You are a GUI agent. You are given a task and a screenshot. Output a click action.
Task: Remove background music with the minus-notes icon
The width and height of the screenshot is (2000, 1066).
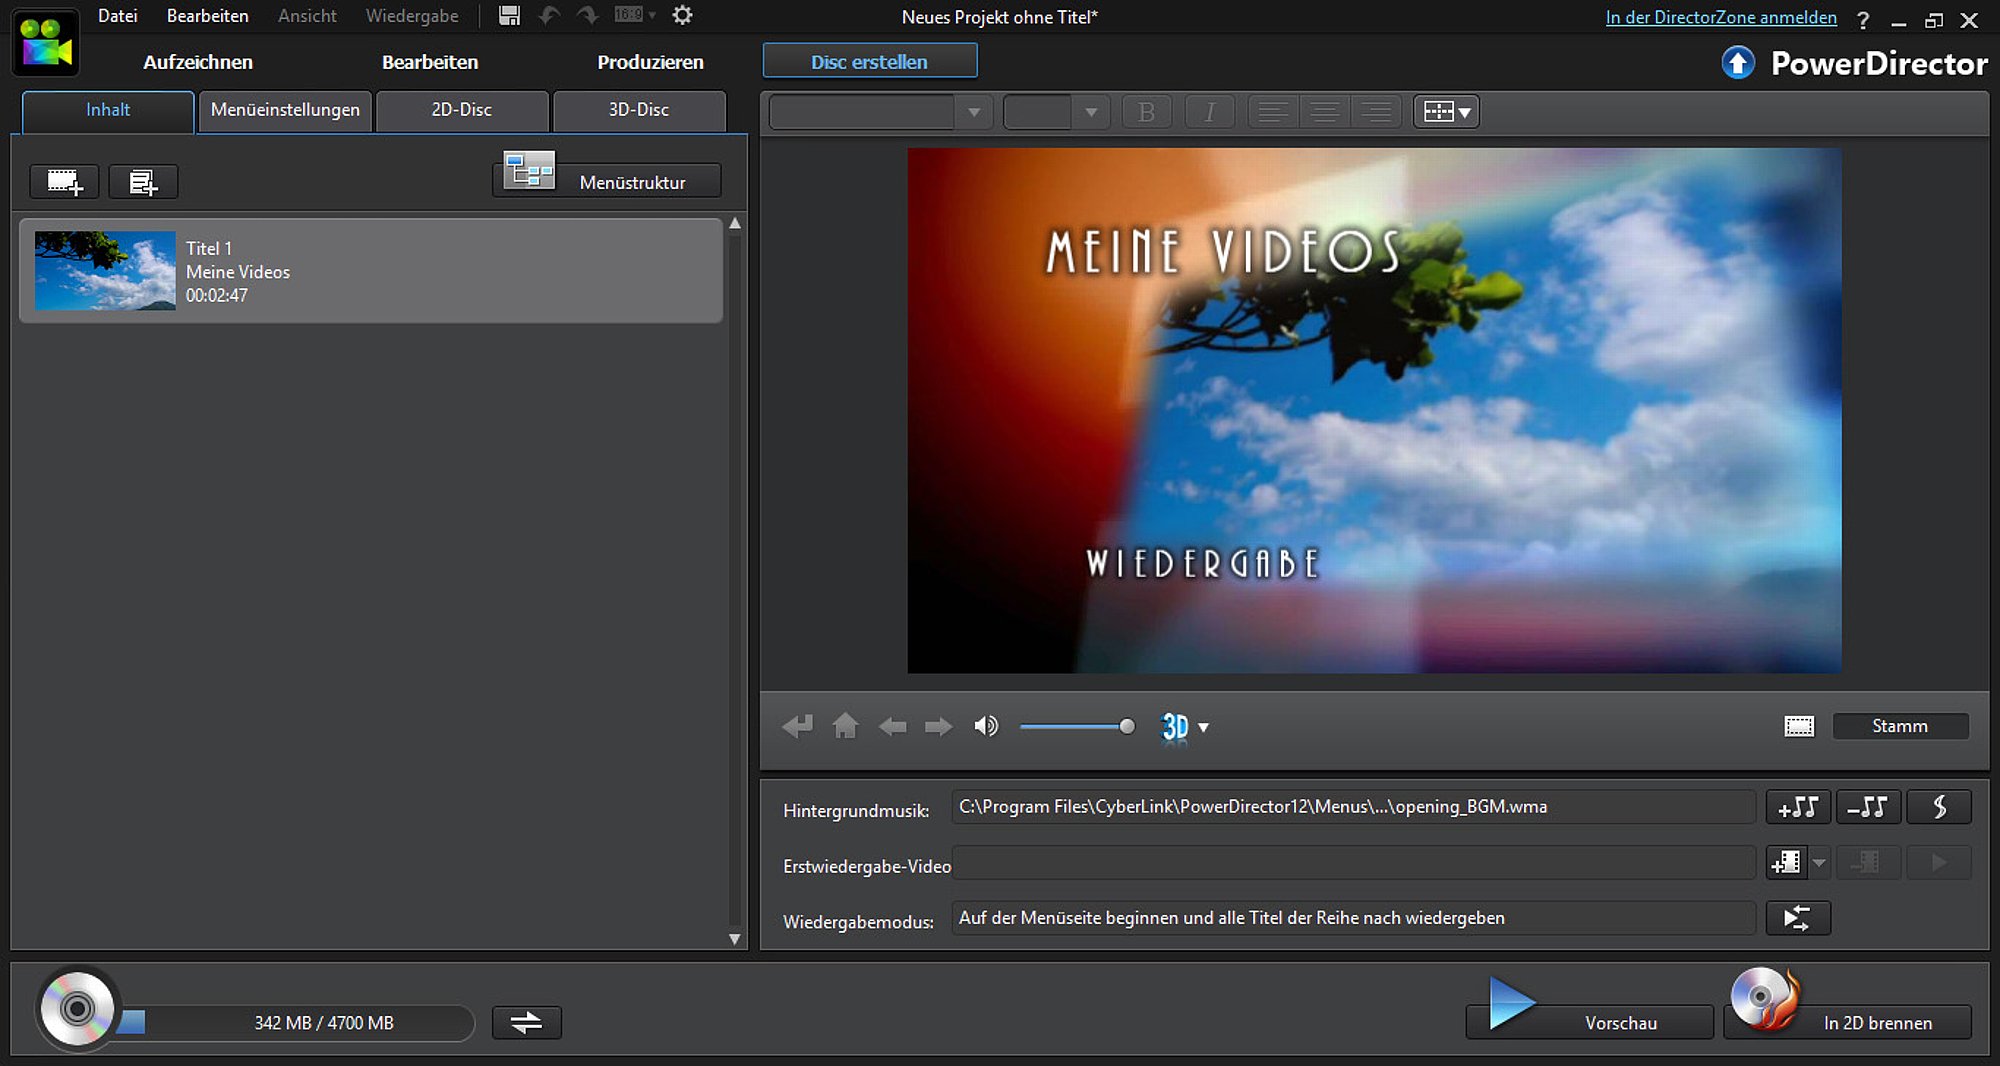[1867, 807]
